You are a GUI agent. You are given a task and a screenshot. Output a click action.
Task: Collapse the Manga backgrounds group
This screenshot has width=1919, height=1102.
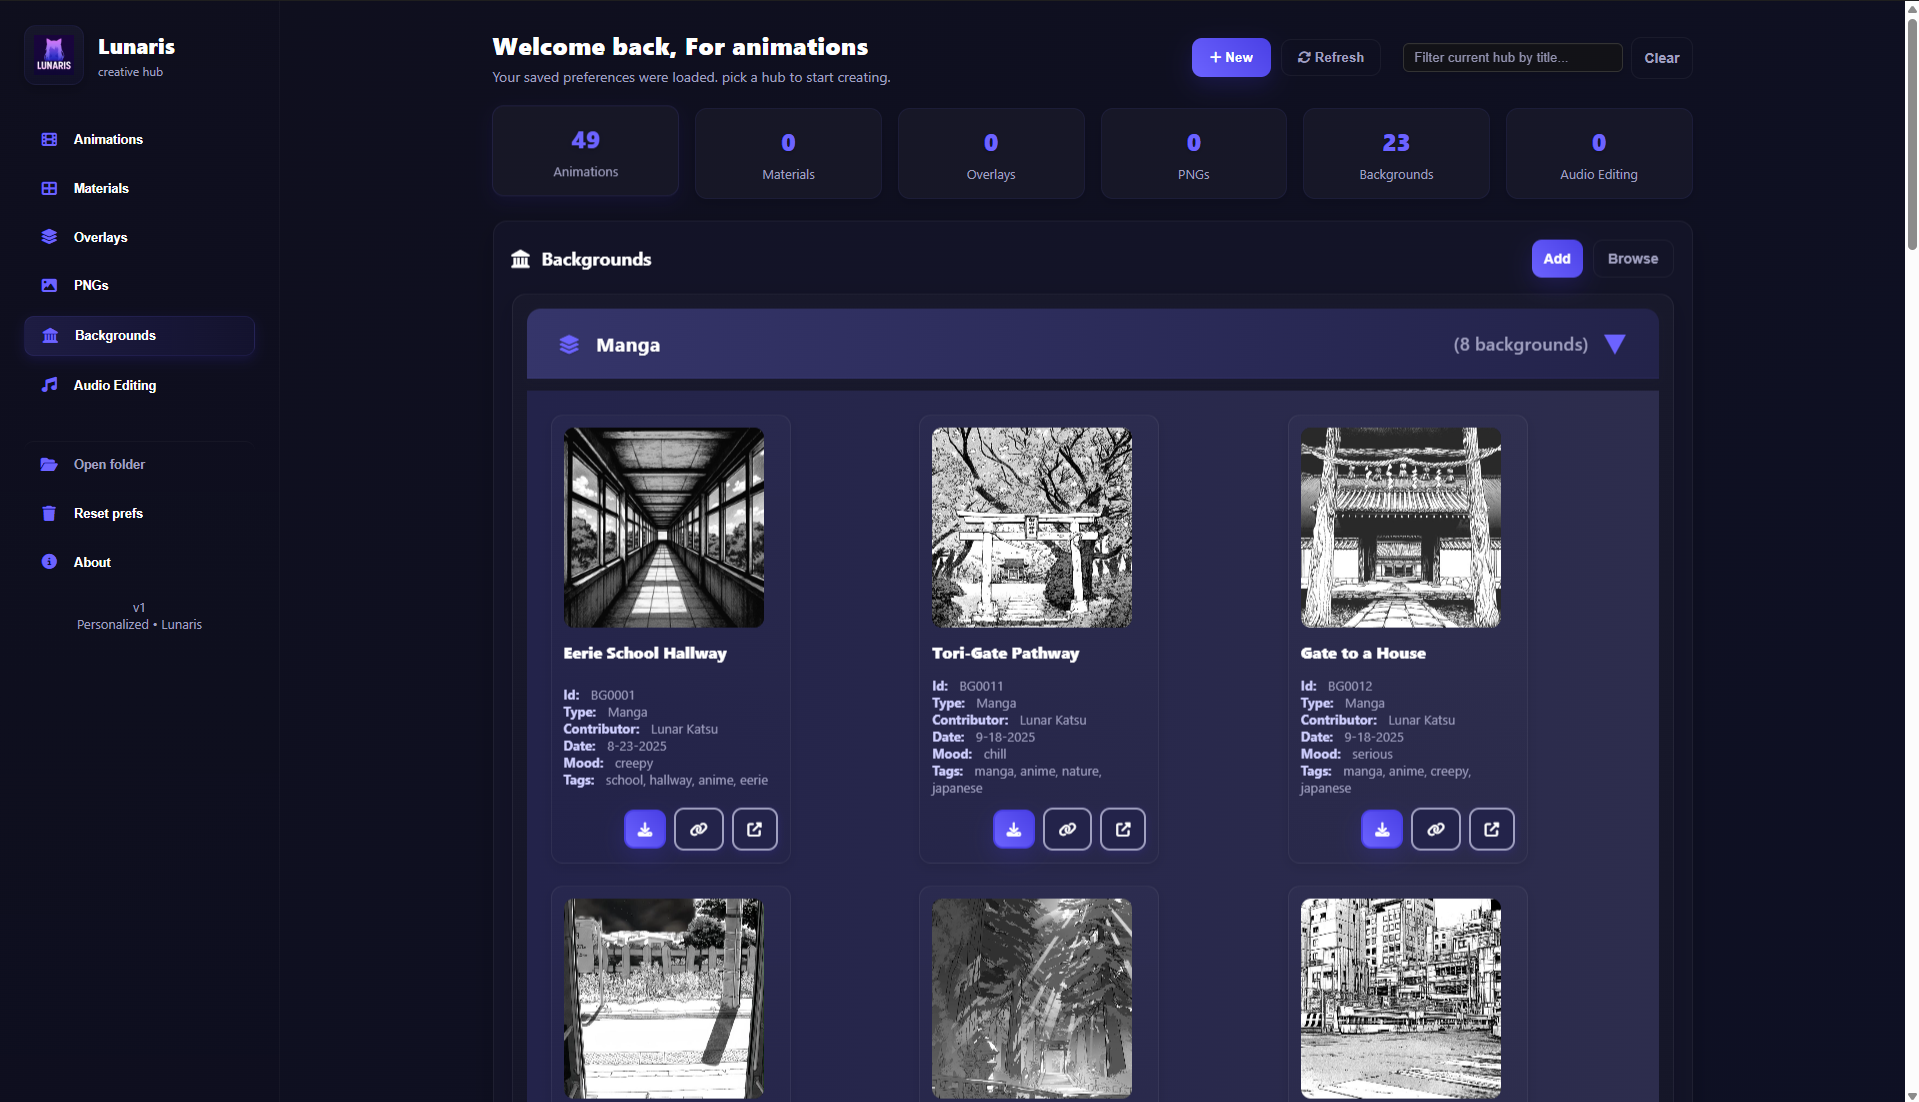tap(1615, 344)
